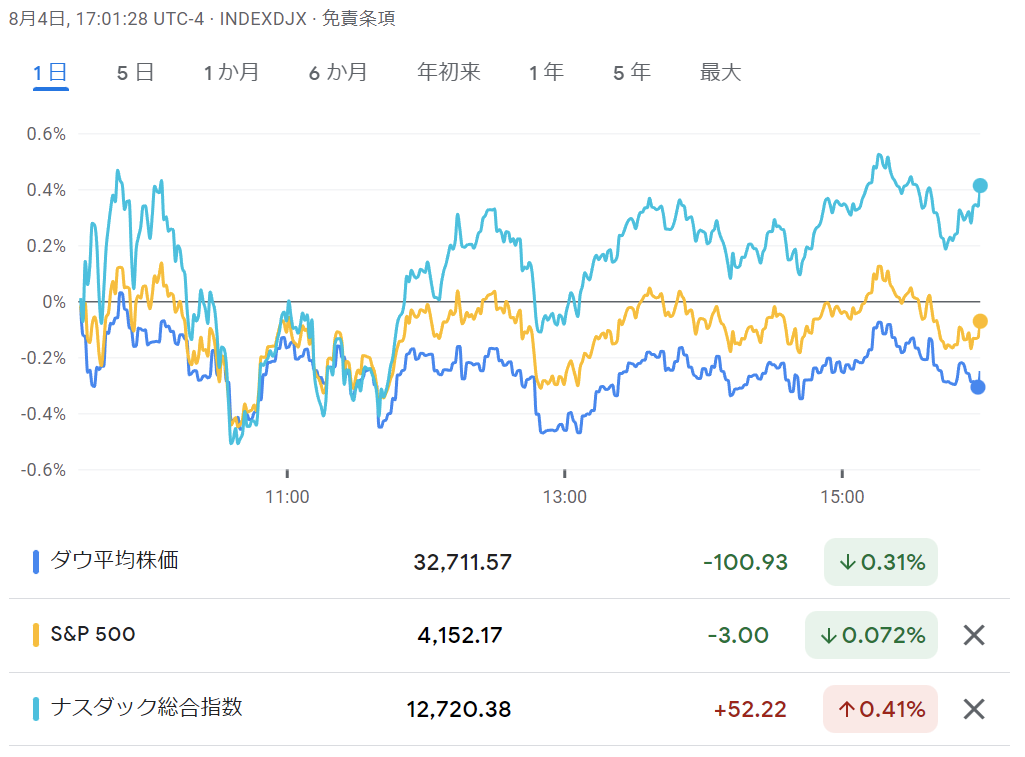The image size is (1025, 757).
Task: Click the 11:00 time axis label
Action: click(x=287, y=497)
